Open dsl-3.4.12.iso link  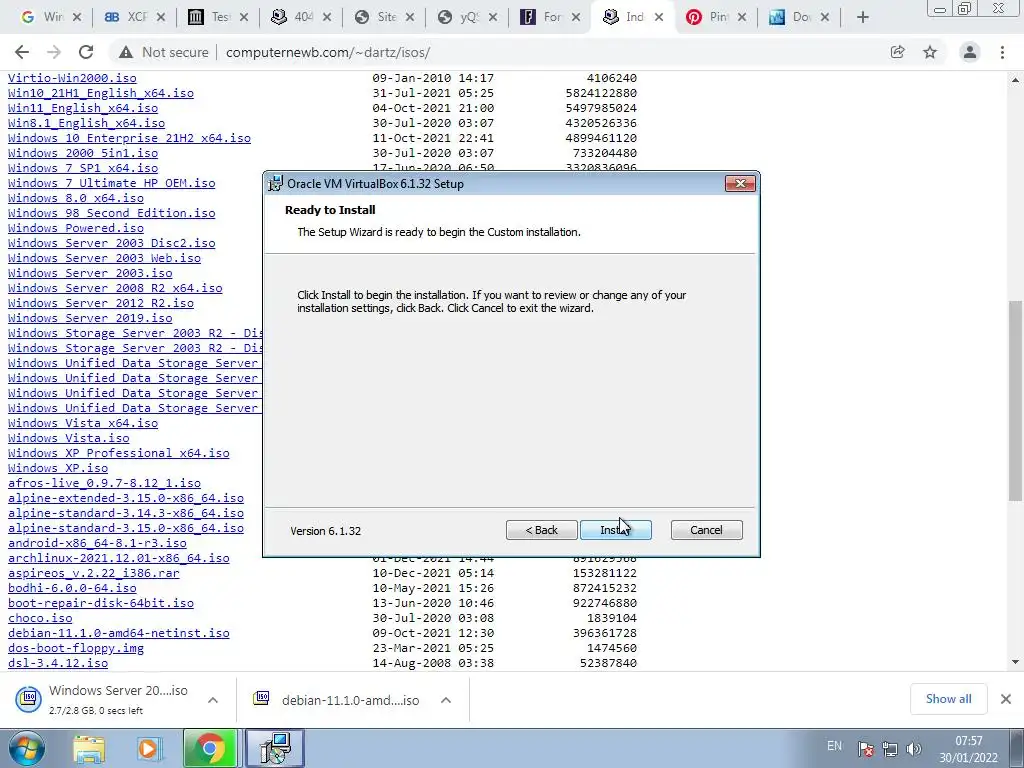pyautogui.click(x=58, y=663)
